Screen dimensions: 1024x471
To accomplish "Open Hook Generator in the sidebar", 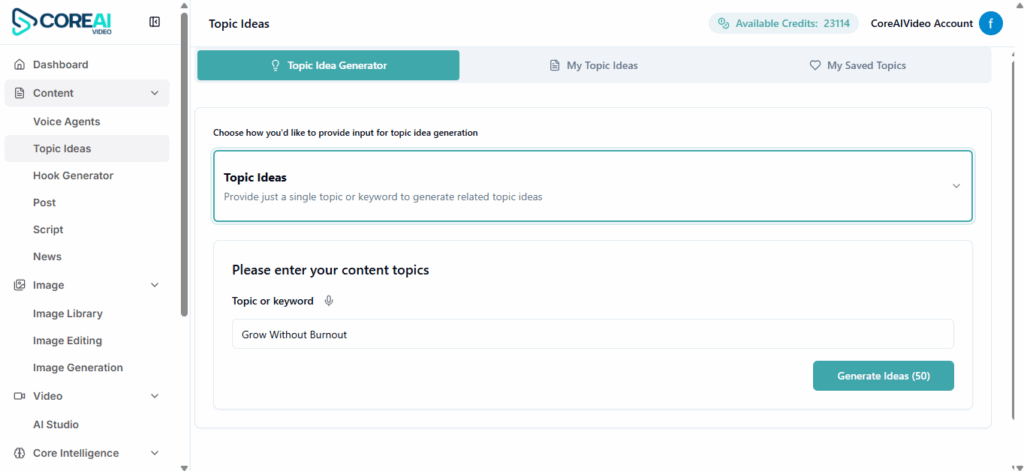I will point(73,176).
